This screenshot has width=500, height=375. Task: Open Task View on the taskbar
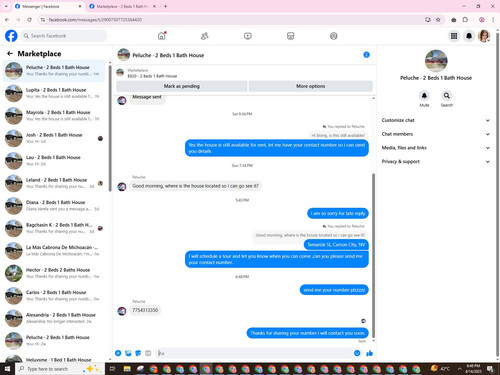point(112,369)
